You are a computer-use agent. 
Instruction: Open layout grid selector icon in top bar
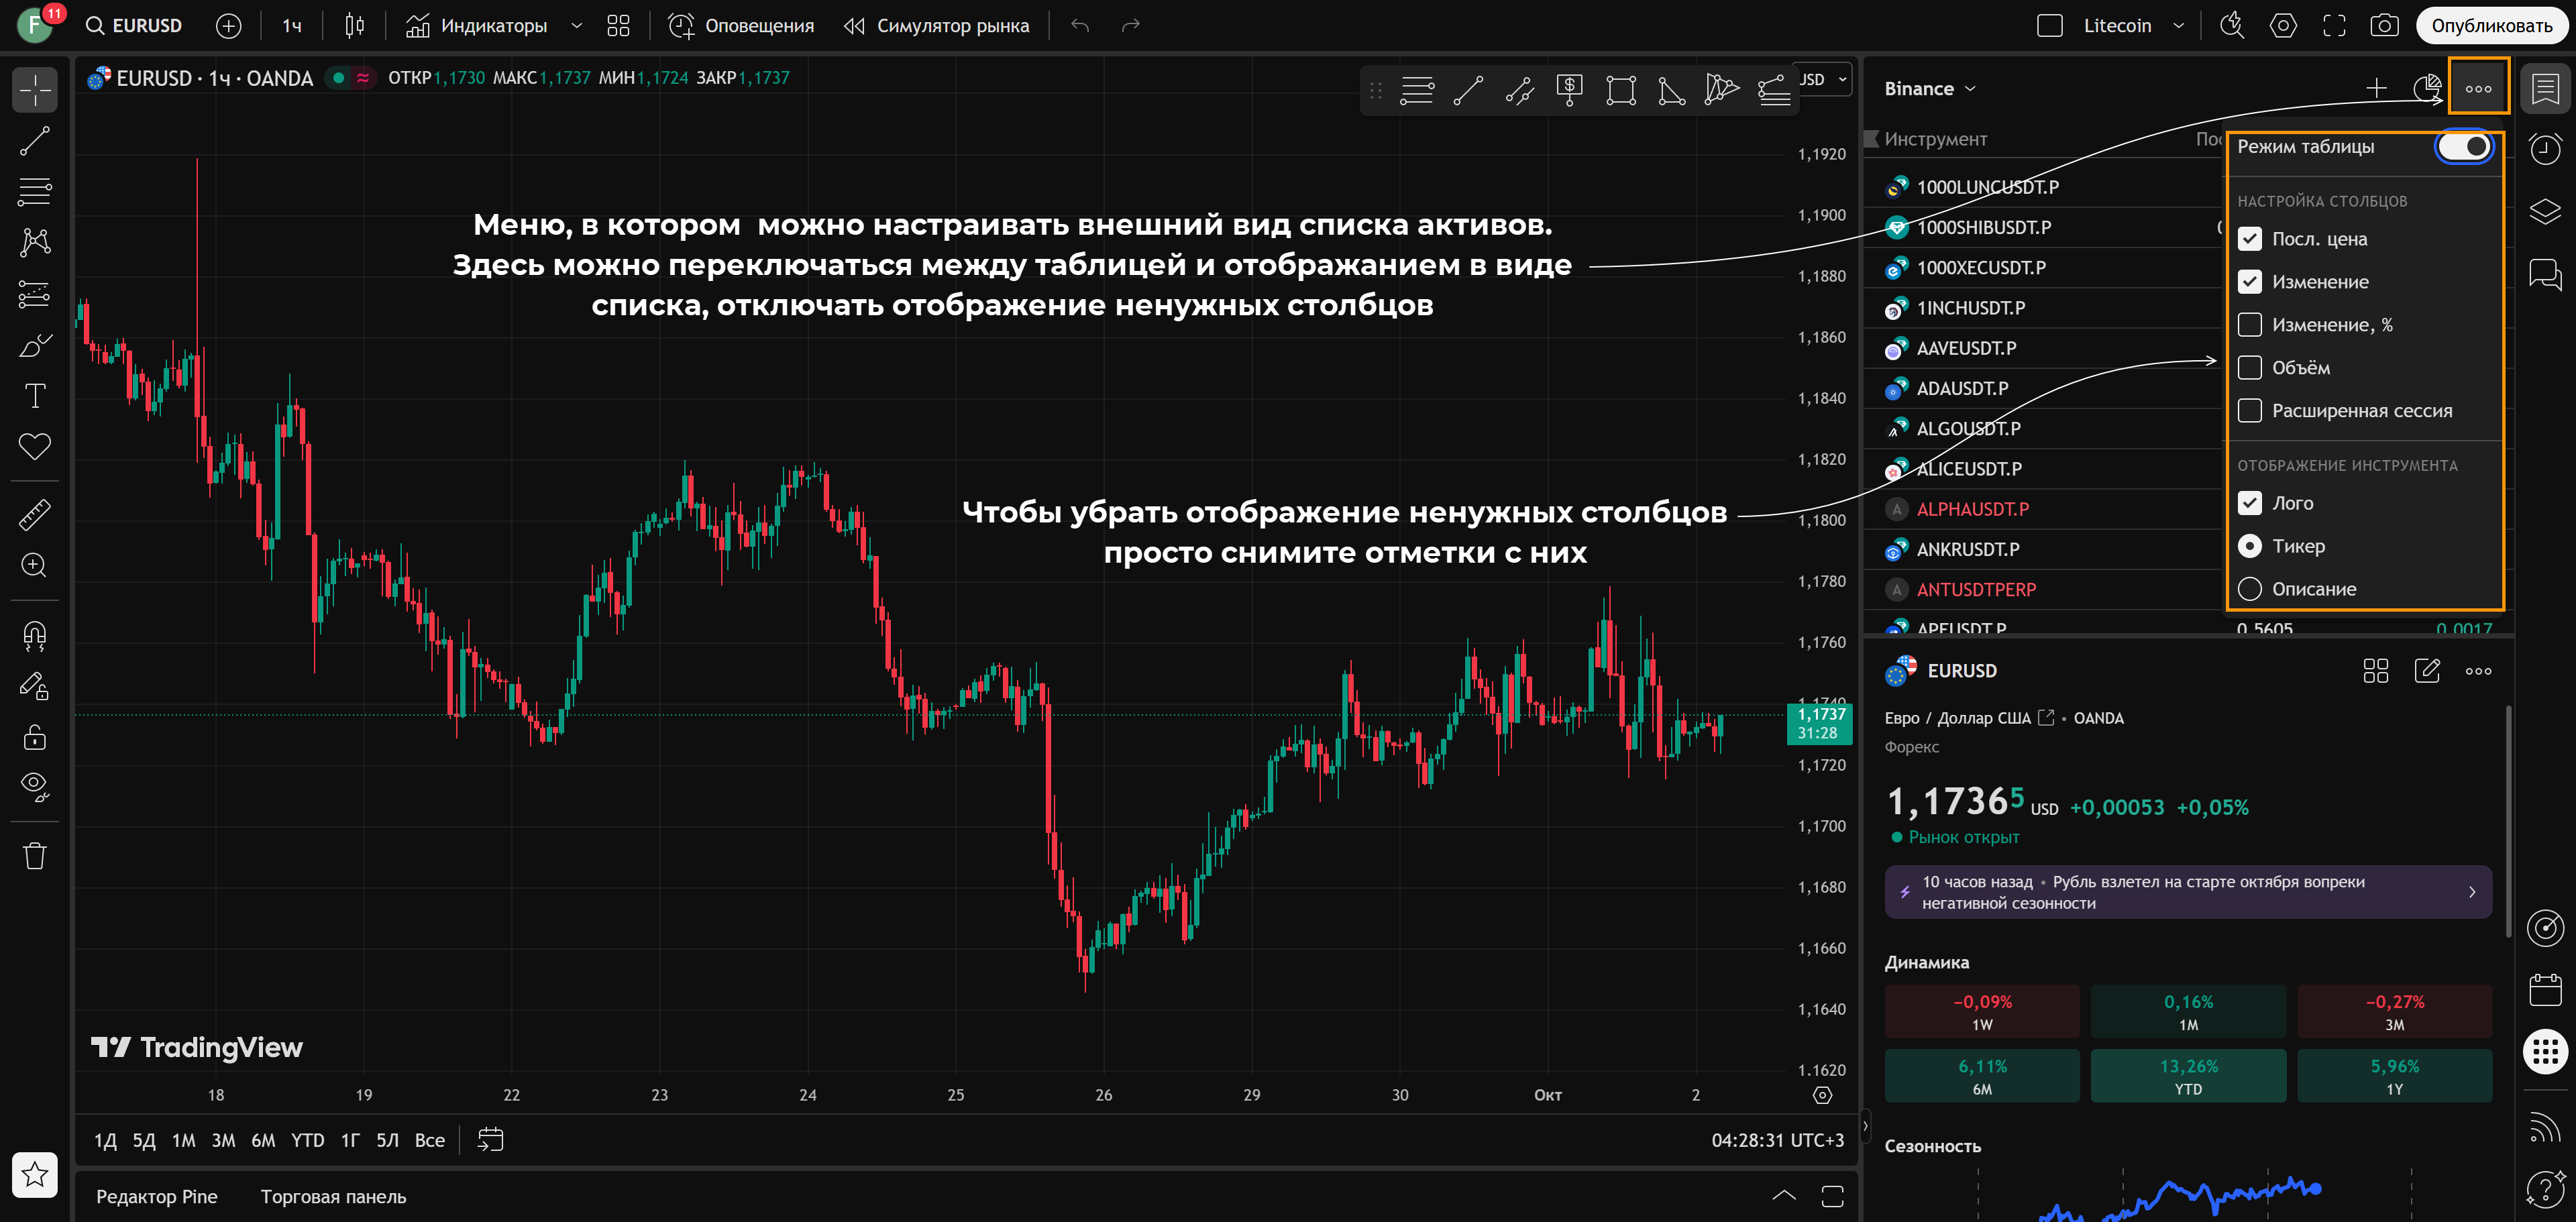click(x=618, y=26)
